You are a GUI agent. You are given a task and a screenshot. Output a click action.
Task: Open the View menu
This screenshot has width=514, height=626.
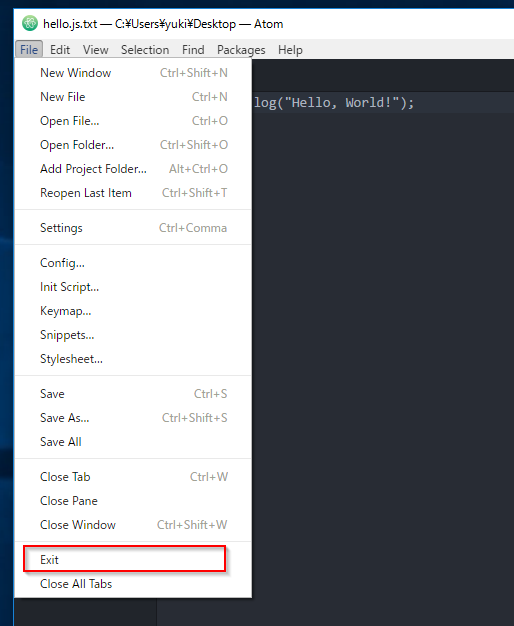tap(95, 50)
